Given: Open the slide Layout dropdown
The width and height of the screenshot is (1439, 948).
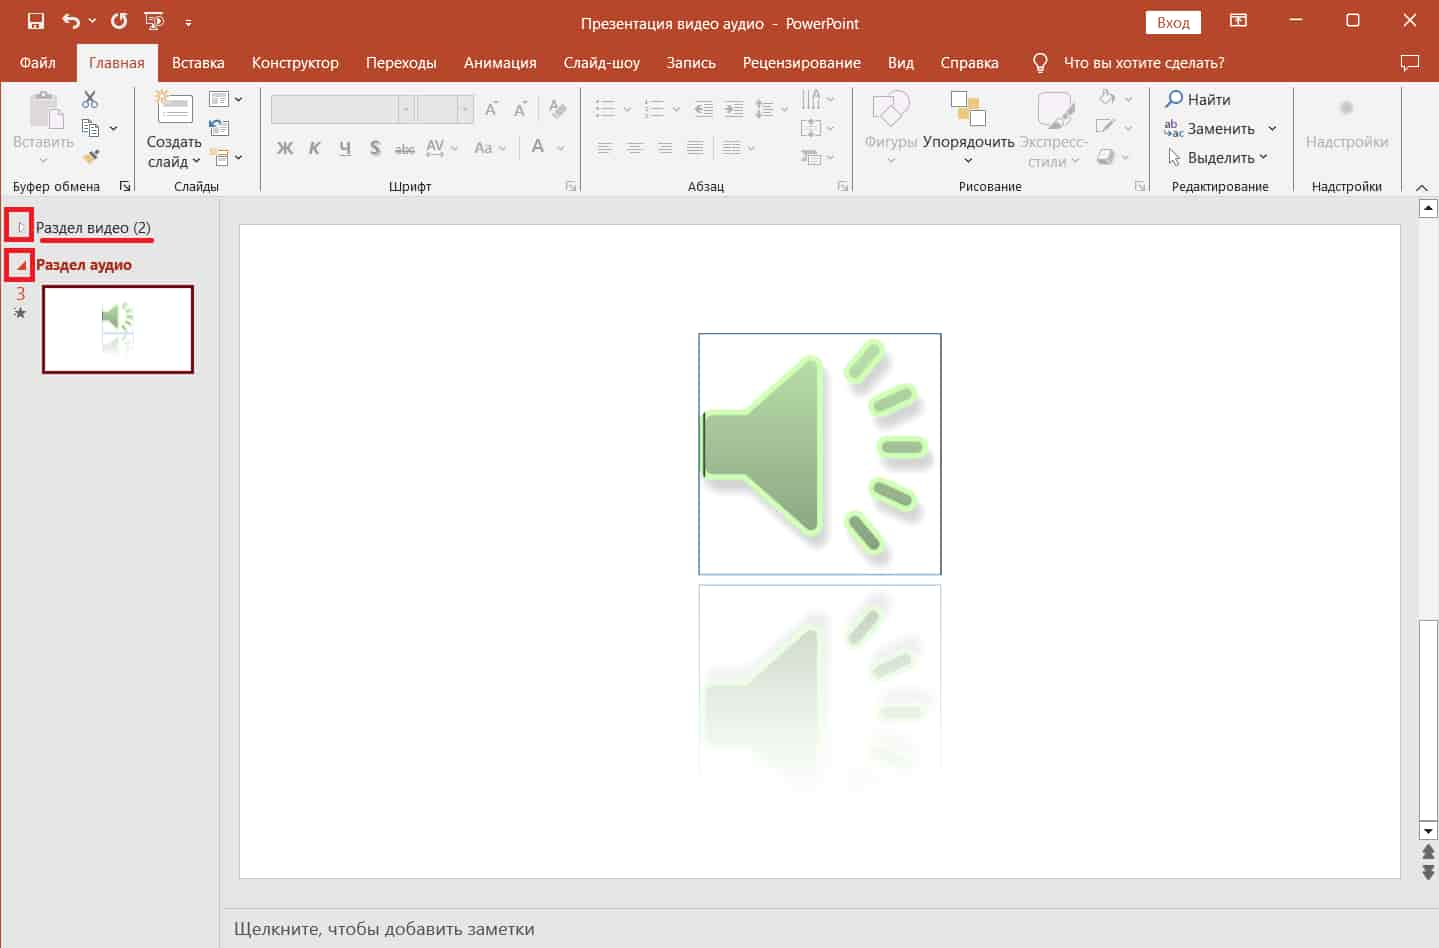Looking at the screenshot, I should tap(226, 99).
